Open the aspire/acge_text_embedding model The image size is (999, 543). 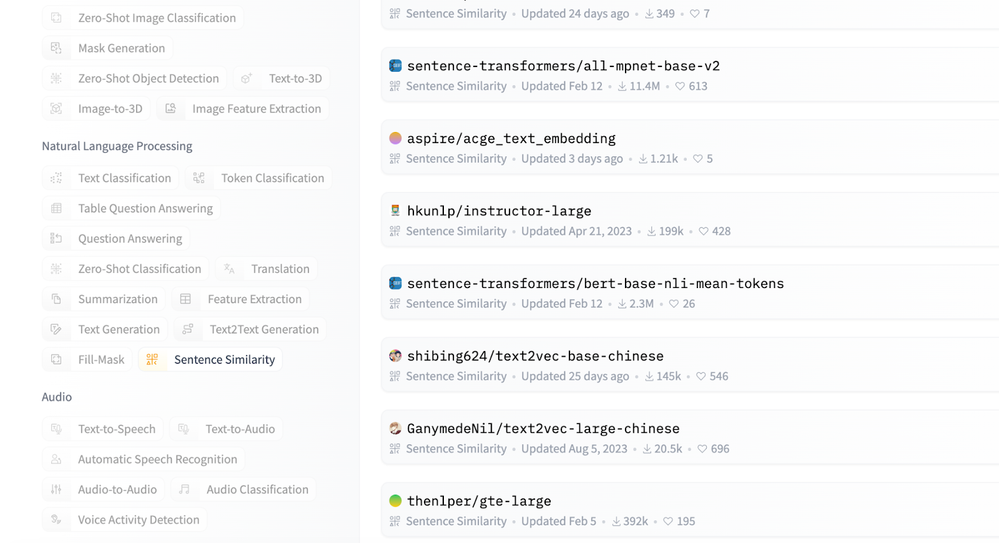(511, 138)
